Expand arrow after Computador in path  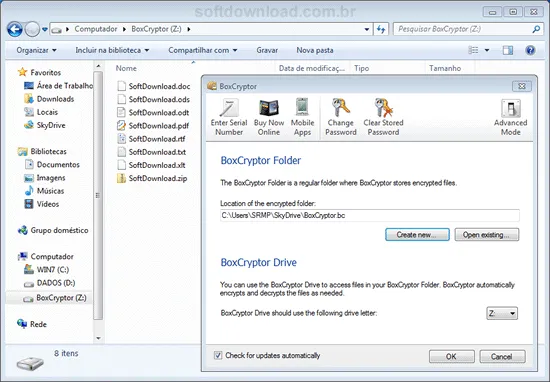tap(124, 29)
